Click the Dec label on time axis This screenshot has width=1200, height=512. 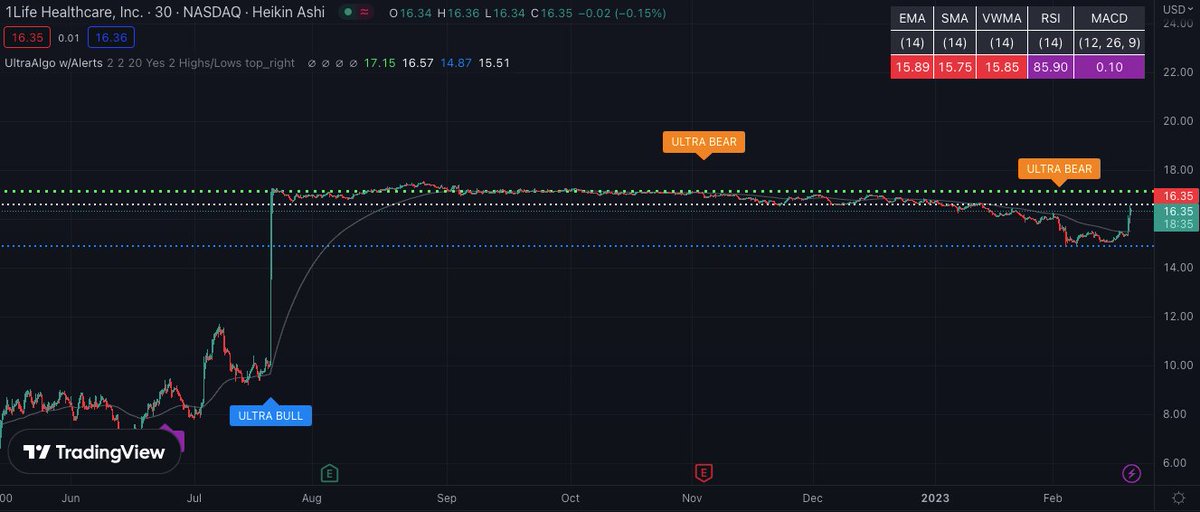coord(812,497)
